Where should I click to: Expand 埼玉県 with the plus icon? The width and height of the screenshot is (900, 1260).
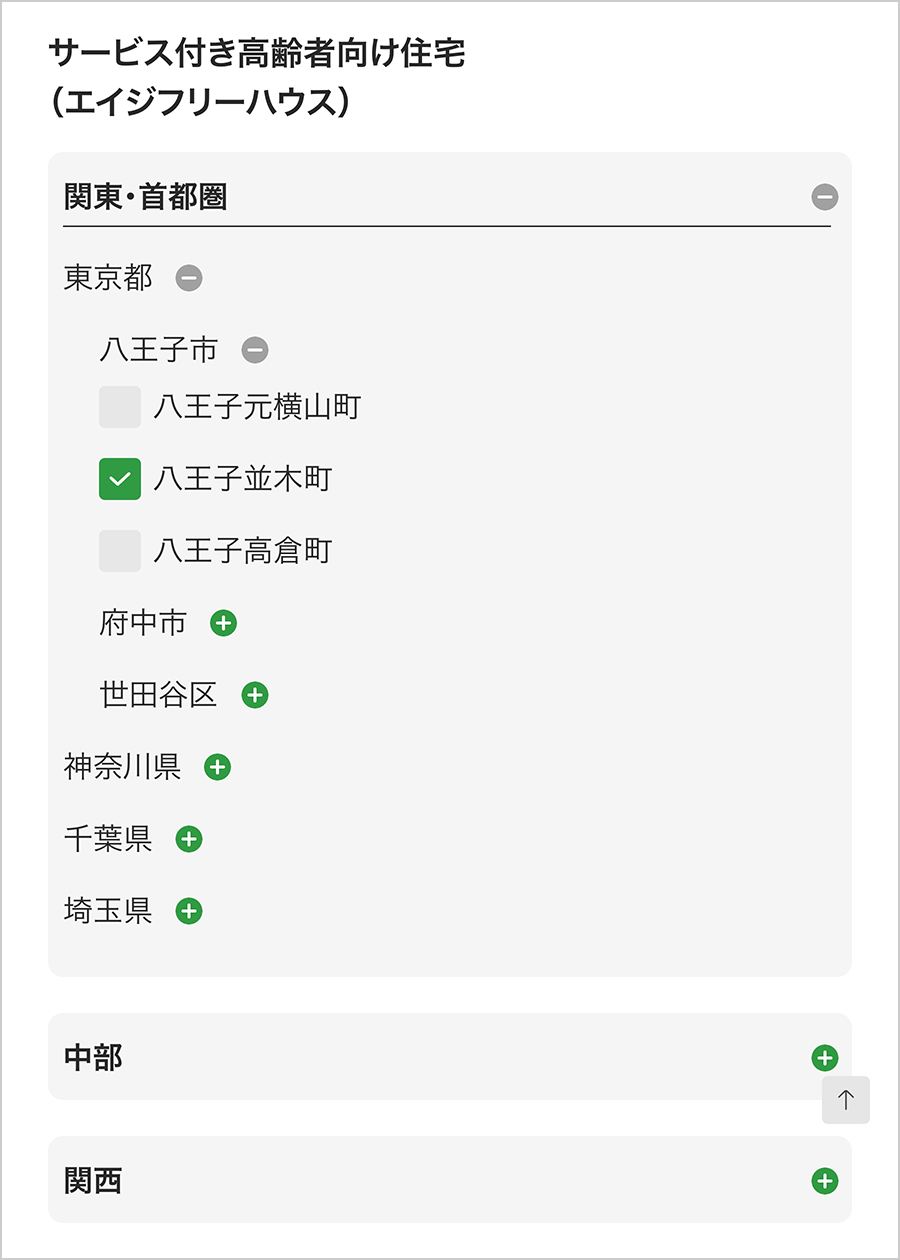pos(189,911)
